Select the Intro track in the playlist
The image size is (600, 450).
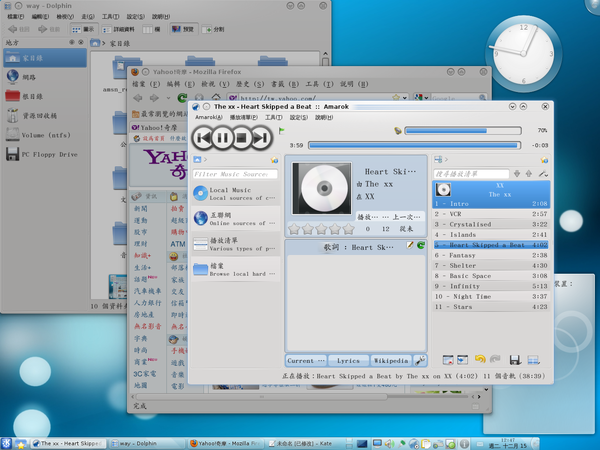[491, 204]
